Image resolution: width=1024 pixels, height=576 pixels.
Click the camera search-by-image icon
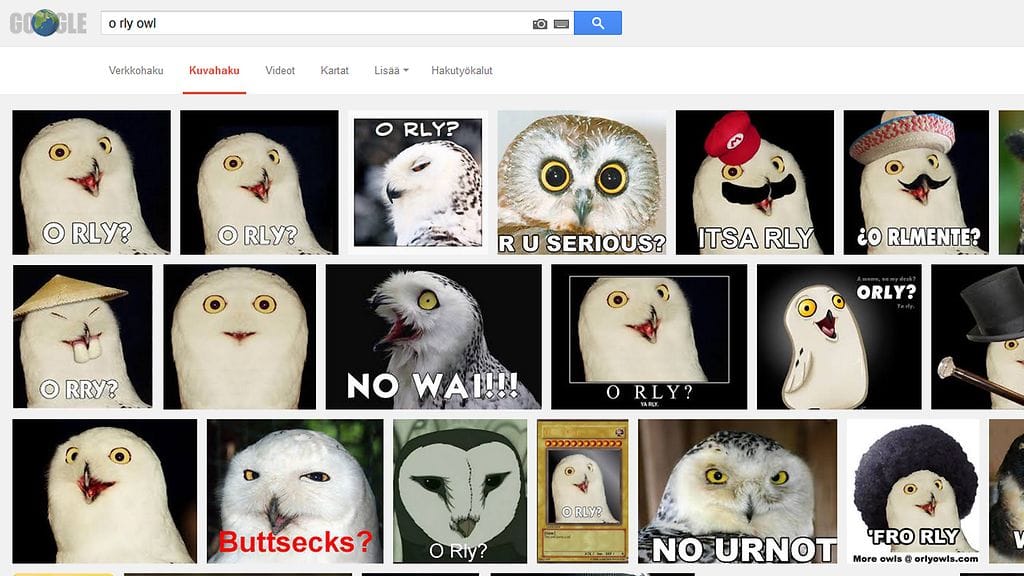click(540, 23)
